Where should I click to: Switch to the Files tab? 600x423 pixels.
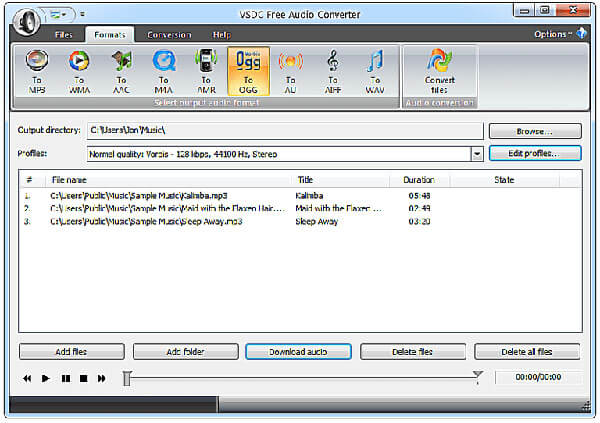(x=64, y=35)
